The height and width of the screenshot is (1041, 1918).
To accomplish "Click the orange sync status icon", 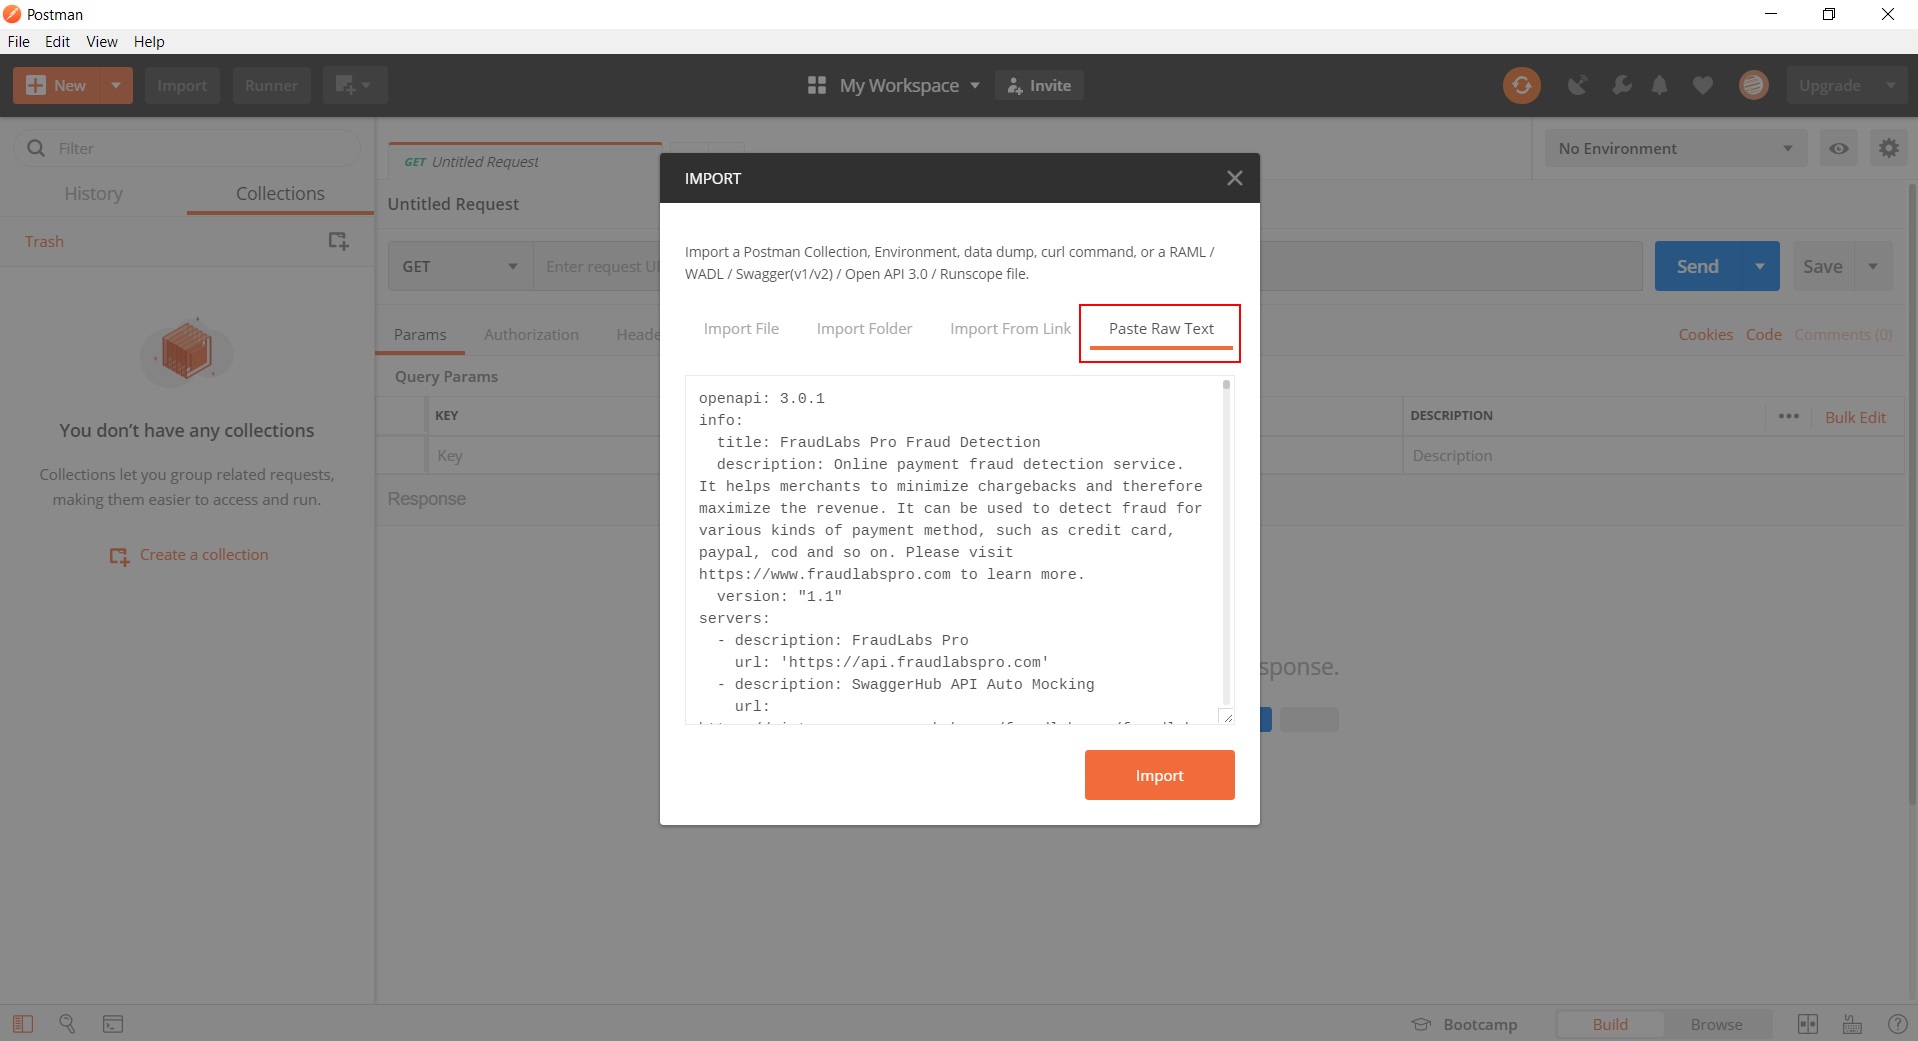I will 1521,85.
